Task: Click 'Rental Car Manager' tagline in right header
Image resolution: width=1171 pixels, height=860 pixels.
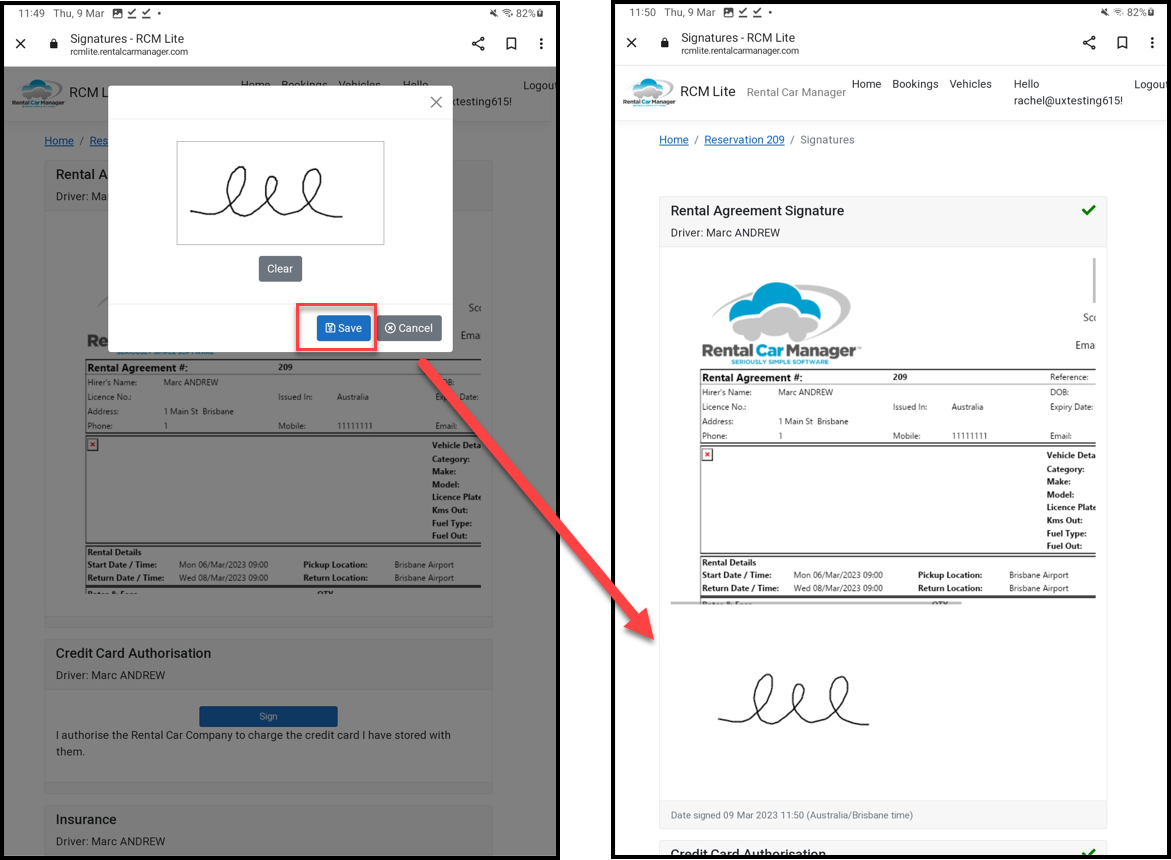Action: (796, 93)
